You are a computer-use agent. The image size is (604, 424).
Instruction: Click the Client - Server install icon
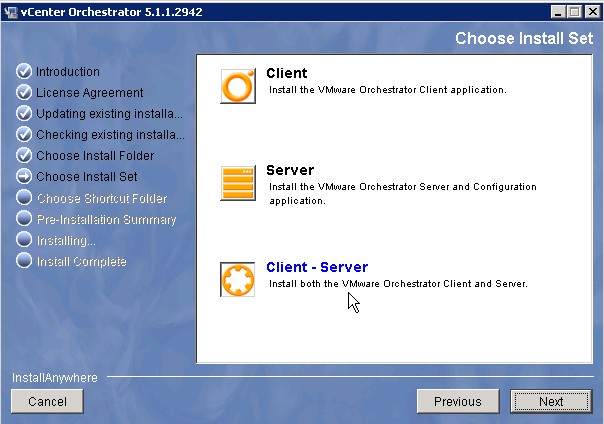click(x=237, y=280)
